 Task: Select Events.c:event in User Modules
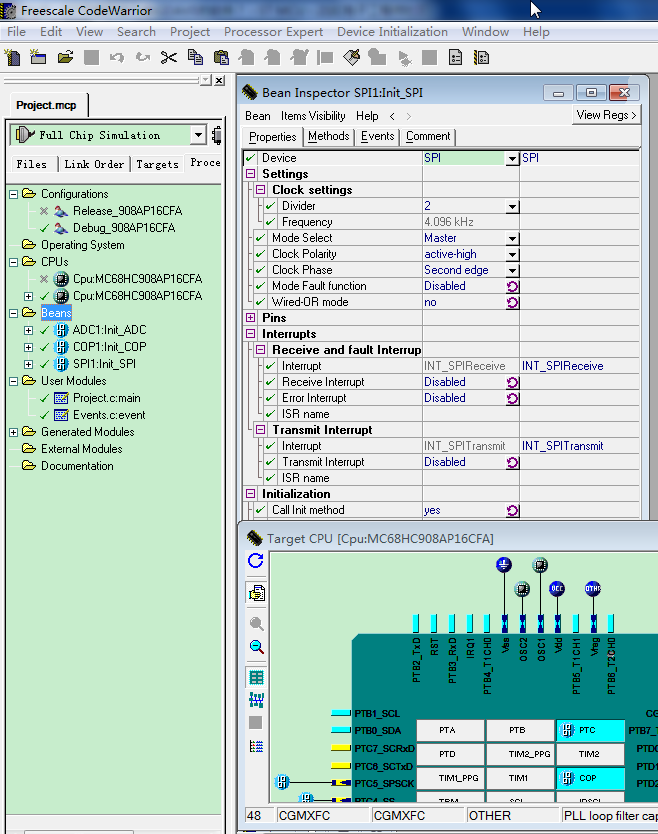tap(110, 415)
